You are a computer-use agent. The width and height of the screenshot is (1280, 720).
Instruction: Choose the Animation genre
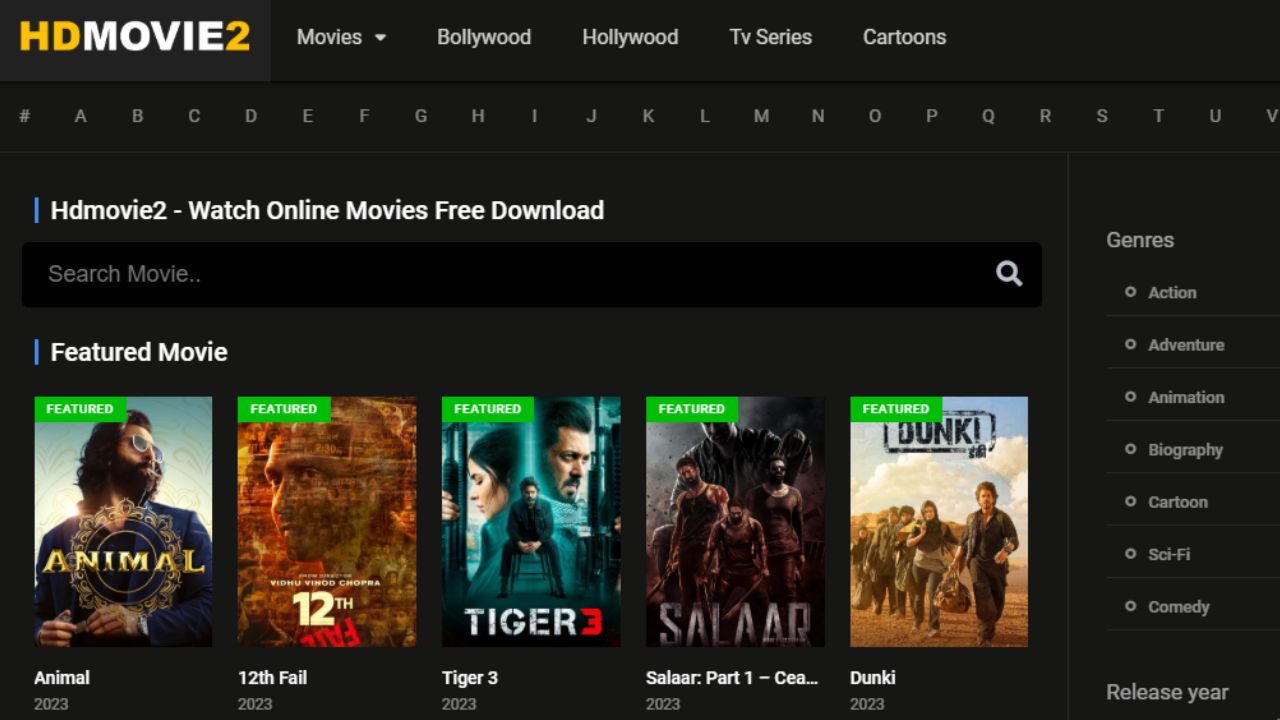pos(1186,397)
